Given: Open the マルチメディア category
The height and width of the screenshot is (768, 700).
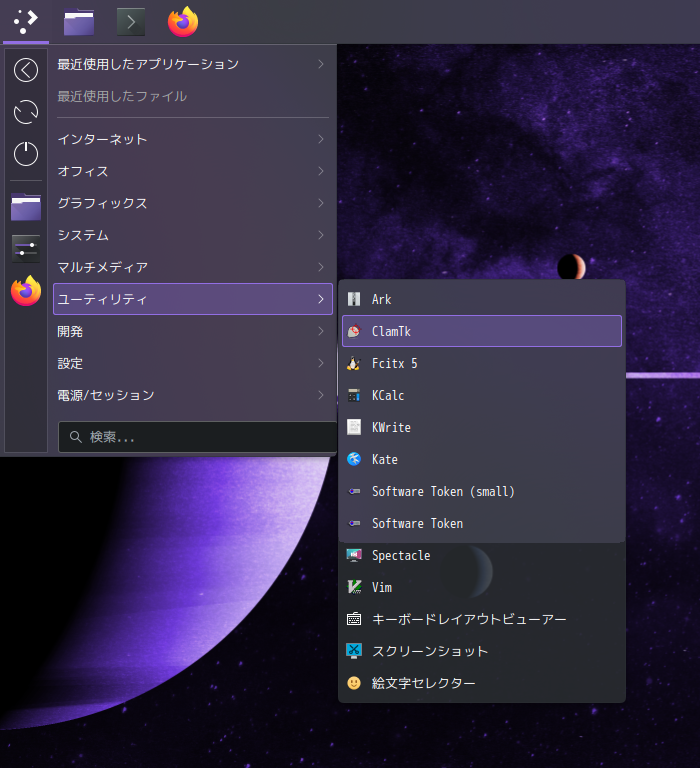Looking at the screenshot, I should click(193, 267).
